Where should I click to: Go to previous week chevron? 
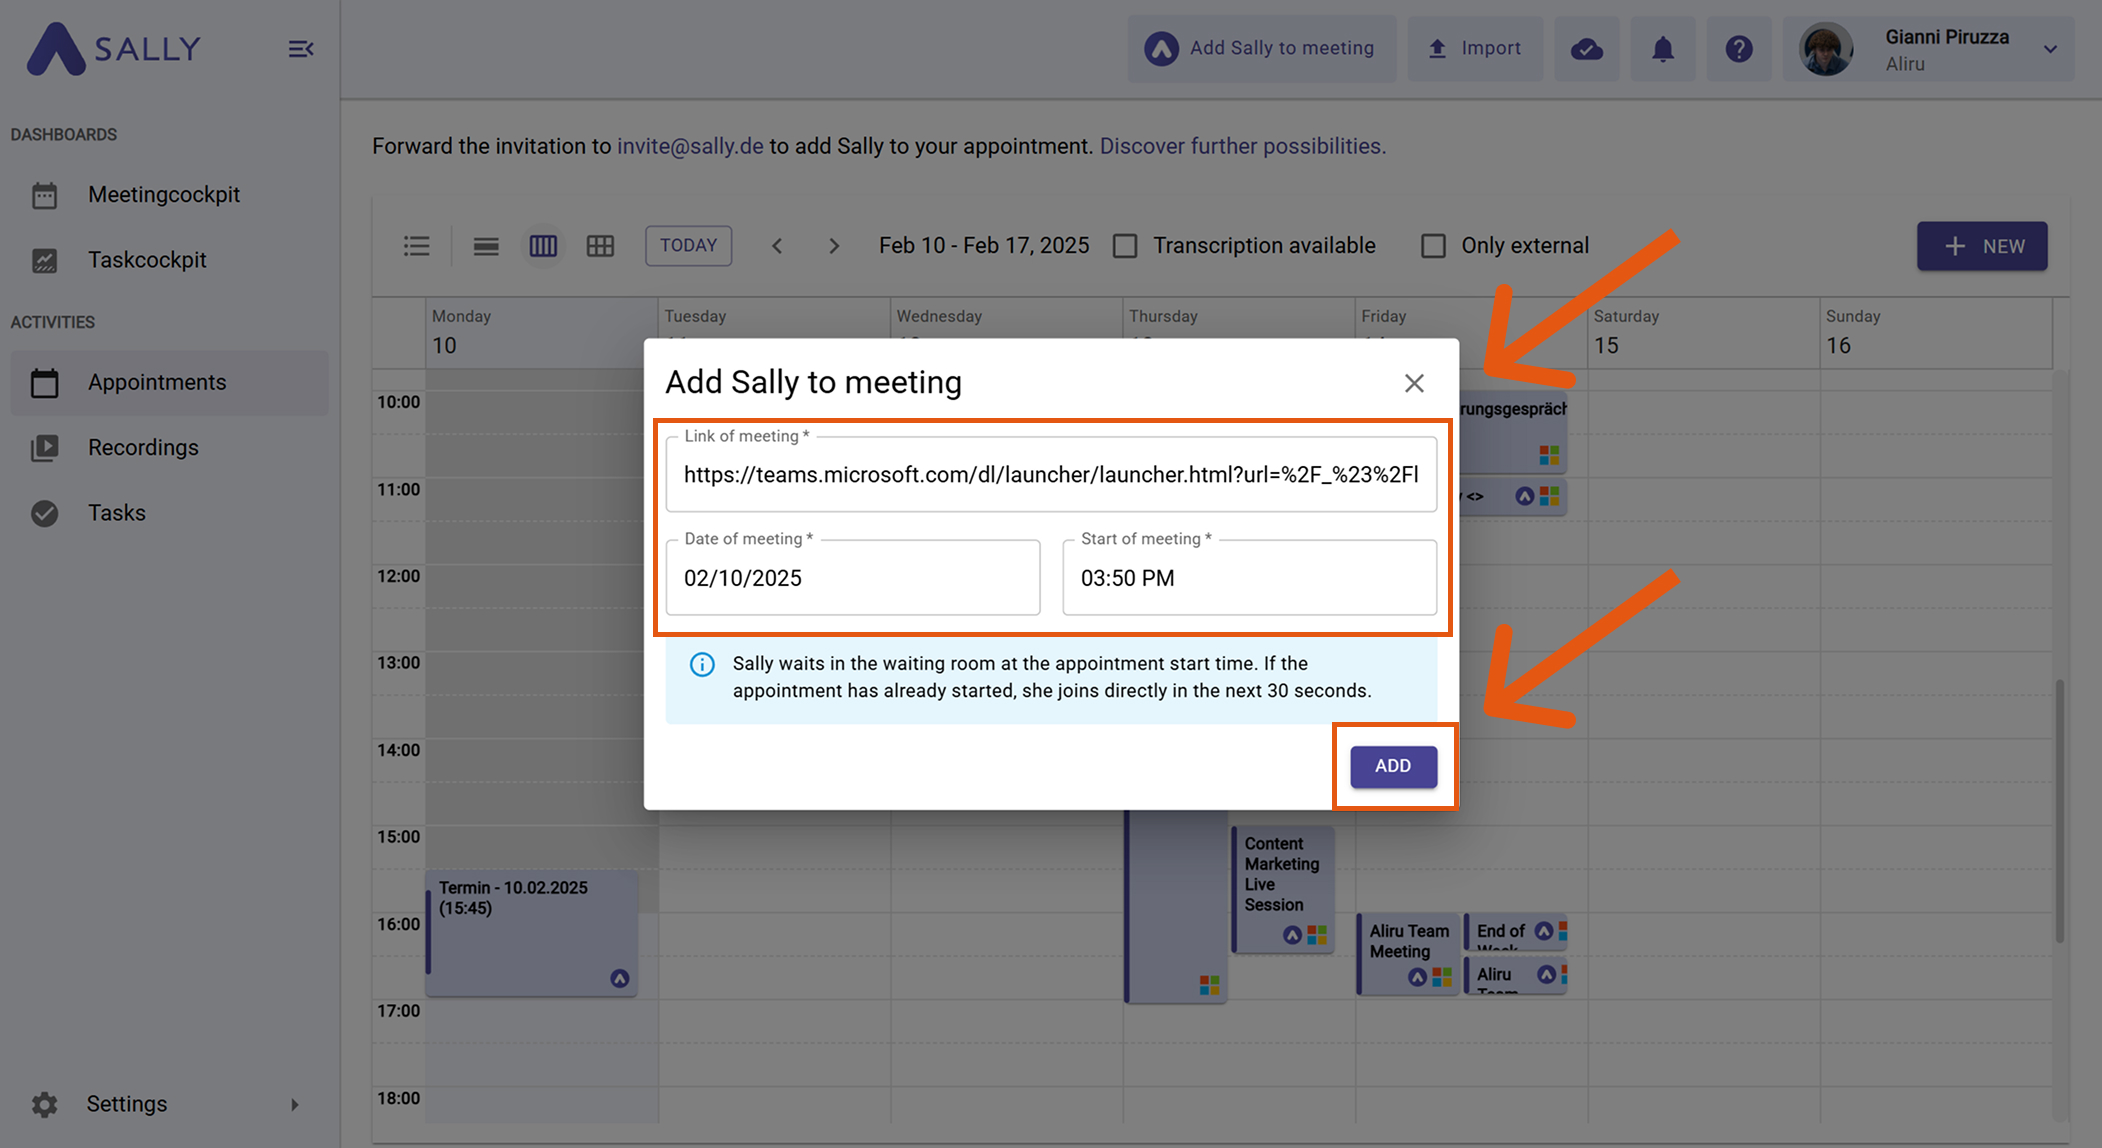(x=777, y=246)
